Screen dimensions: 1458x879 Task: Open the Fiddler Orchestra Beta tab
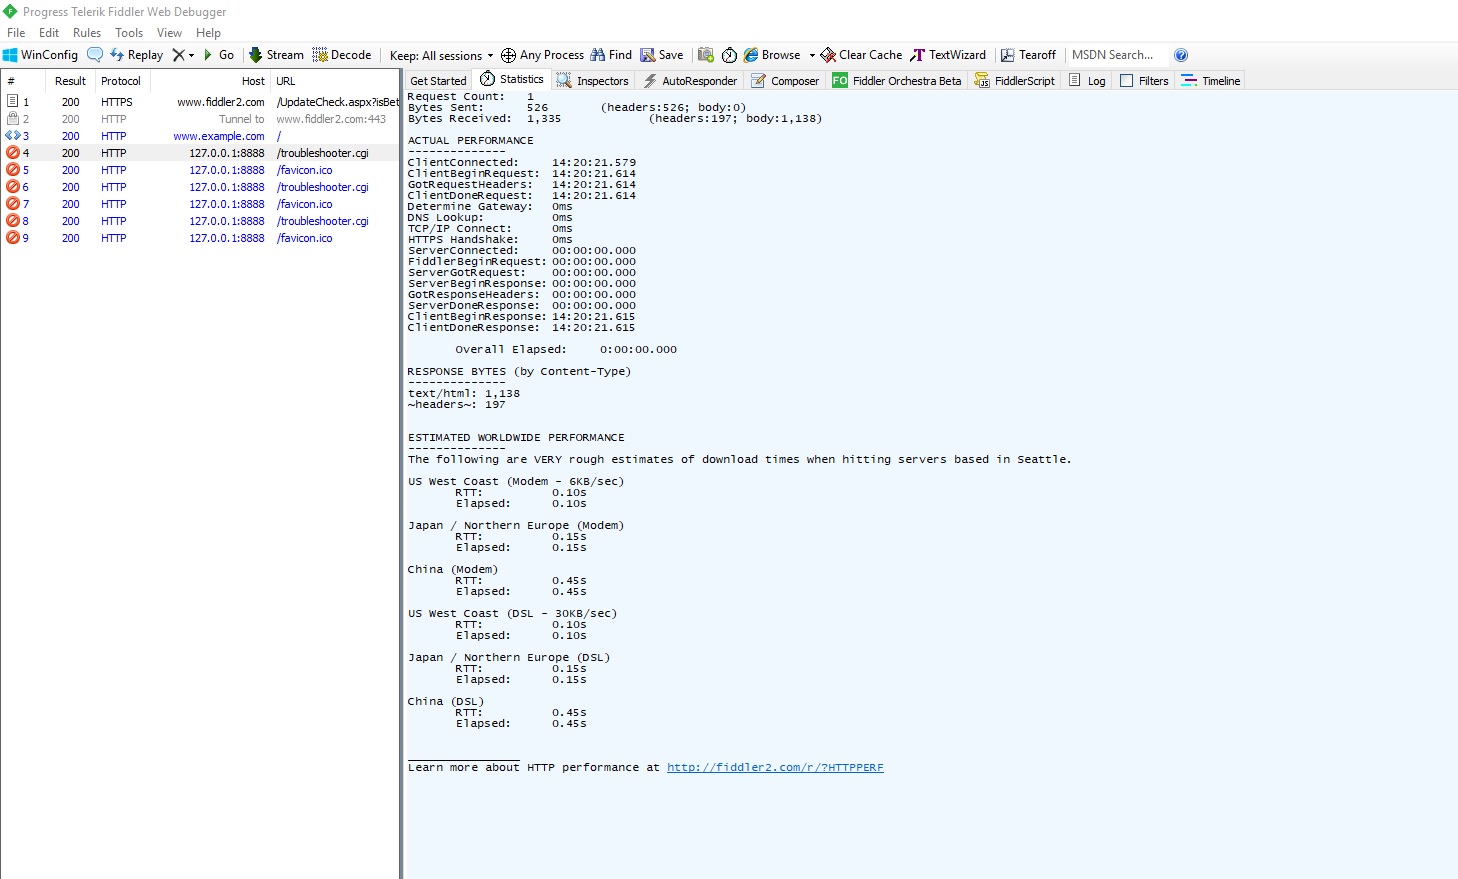pos(897,81)
